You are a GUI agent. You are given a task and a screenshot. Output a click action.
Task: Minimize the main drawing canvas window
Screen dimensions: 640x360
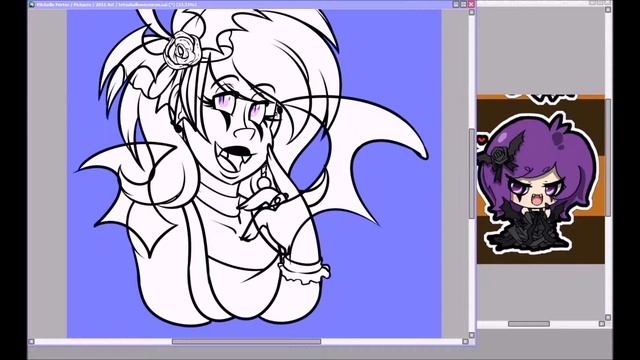tap(456, 4)
